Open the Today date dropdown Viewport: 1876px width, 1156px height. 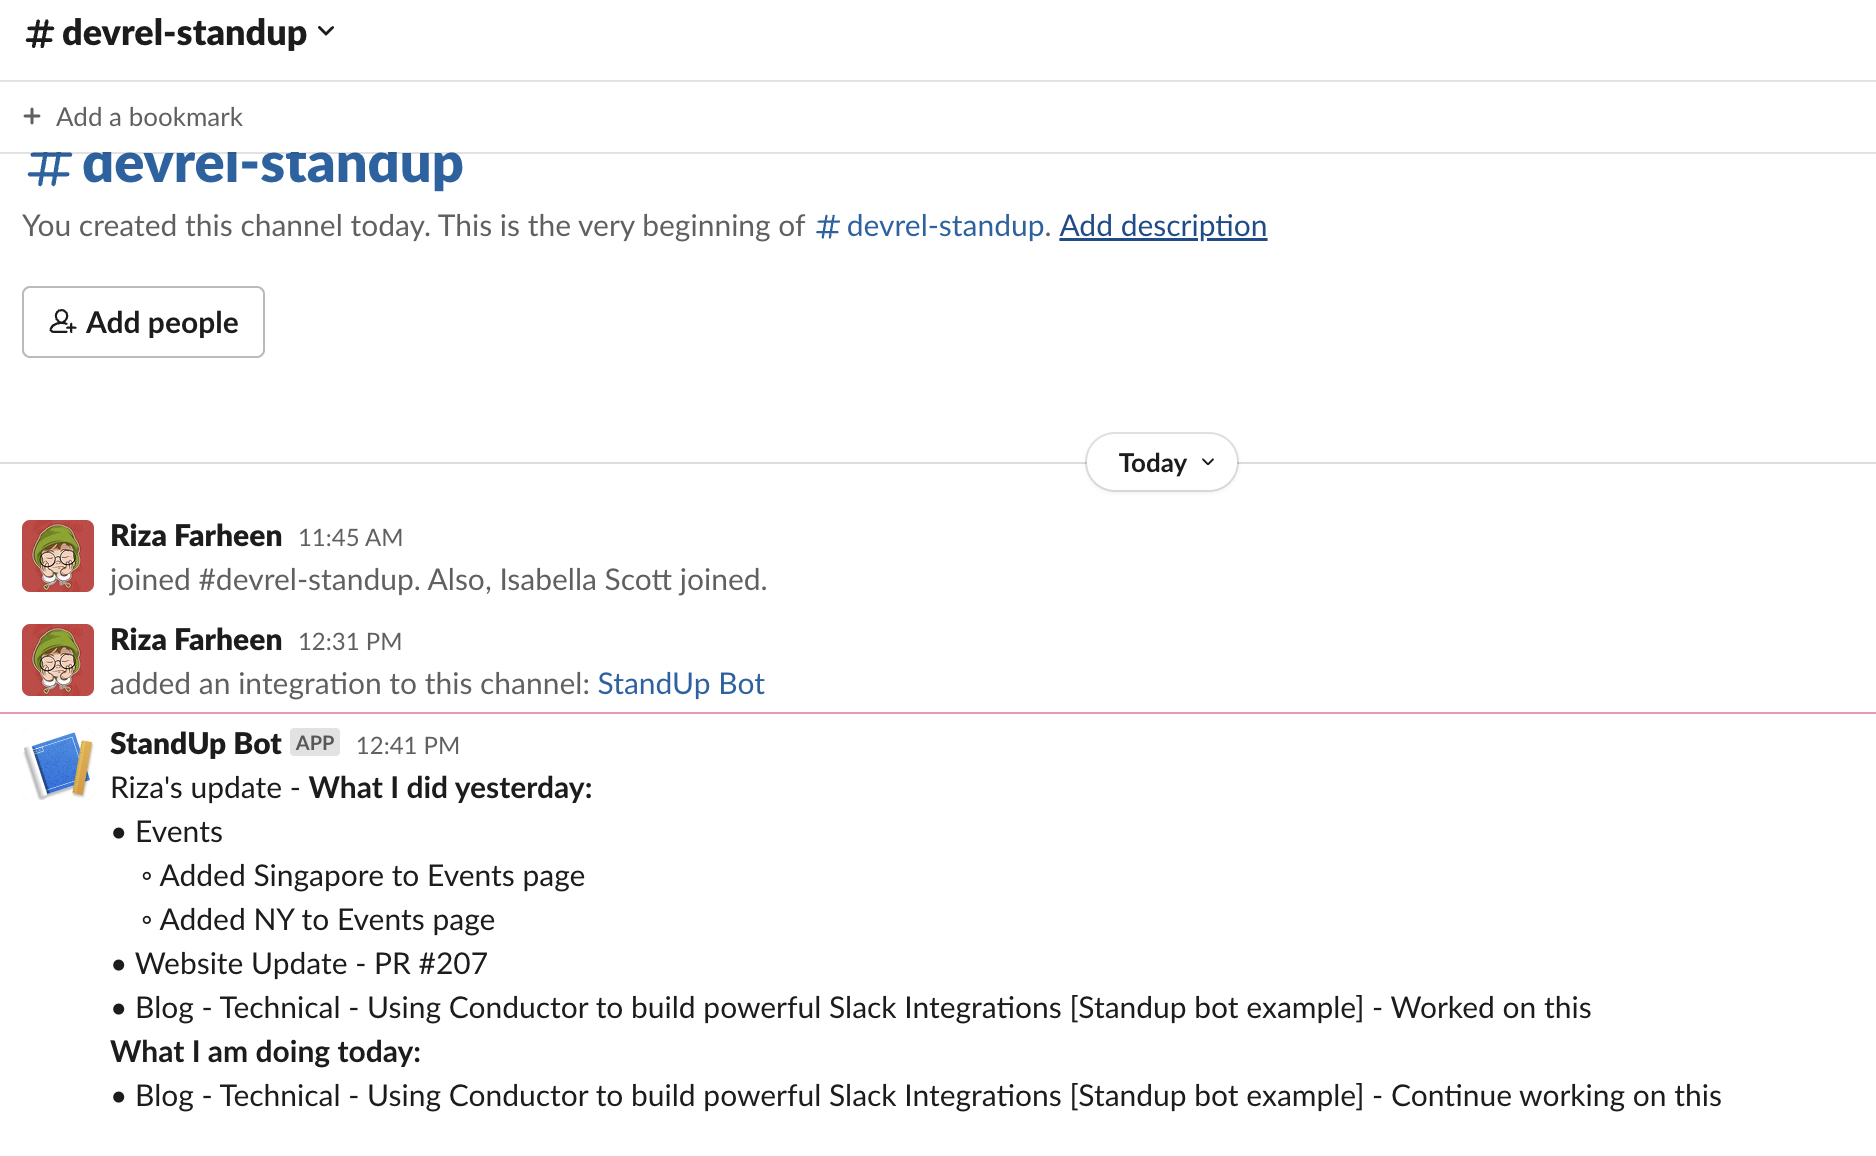click(x=1161, y=462)
